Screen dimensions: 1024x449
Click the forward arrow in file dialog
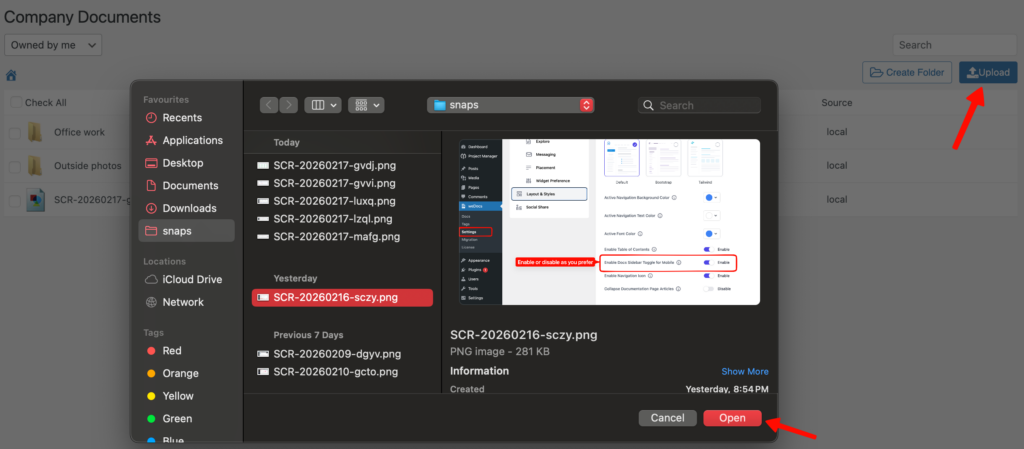click(x=288, y=105)
